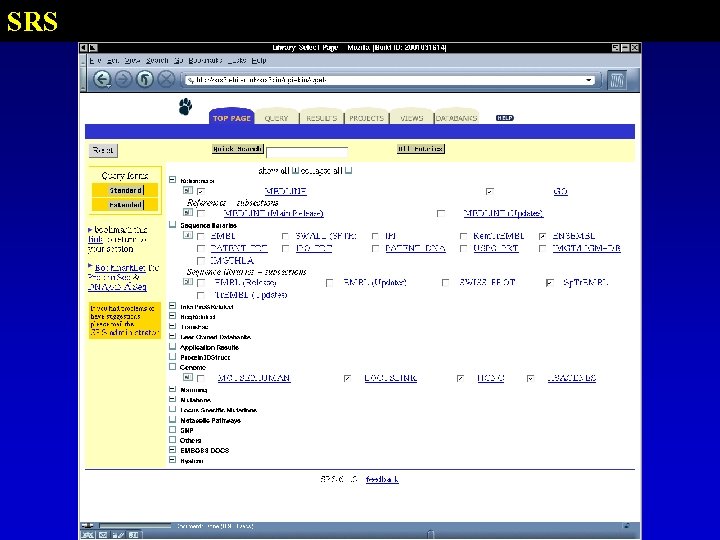Viewport: 720px width, 540px height.
Task: Click the Quick Search button
Action: (237, 149)
